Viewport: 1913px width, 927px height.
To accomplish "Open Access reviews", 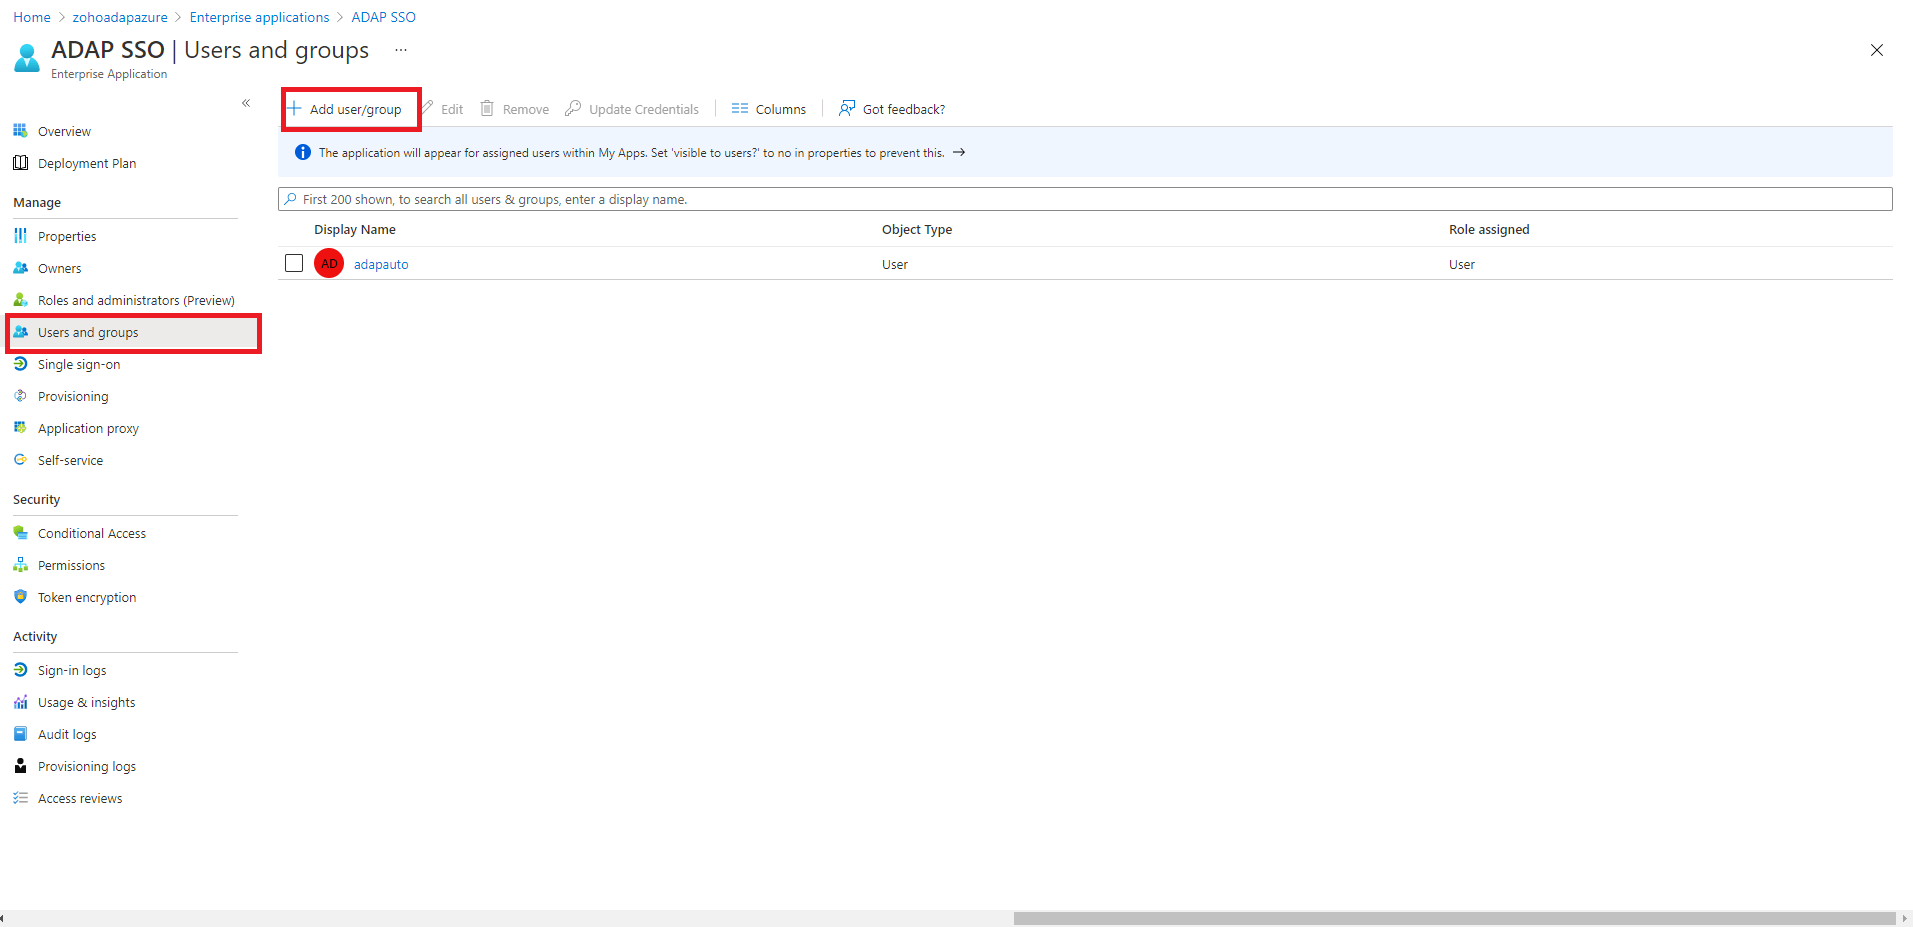I will [80, 798].
